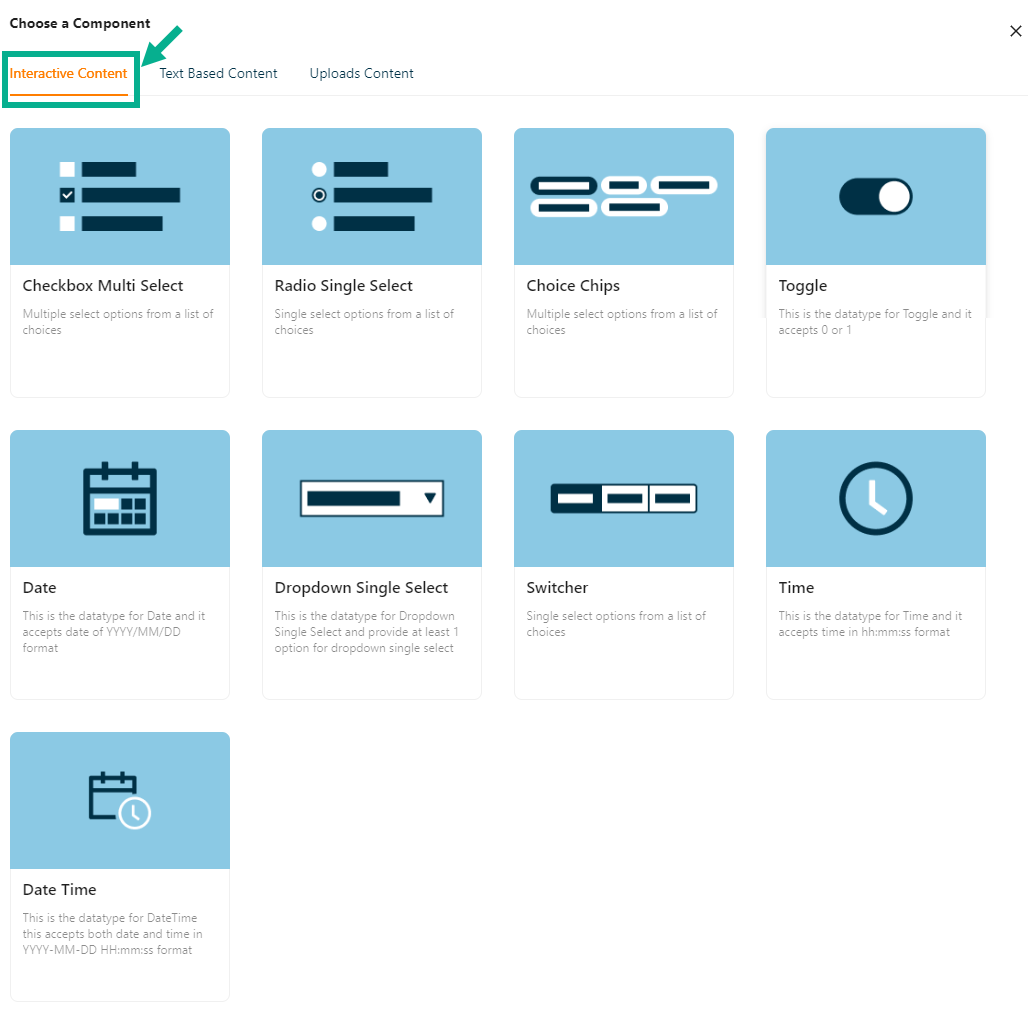Choose the Radio Single Select icon
Viewport: 1030px width, 1011px height.
(x=372, y=196)
